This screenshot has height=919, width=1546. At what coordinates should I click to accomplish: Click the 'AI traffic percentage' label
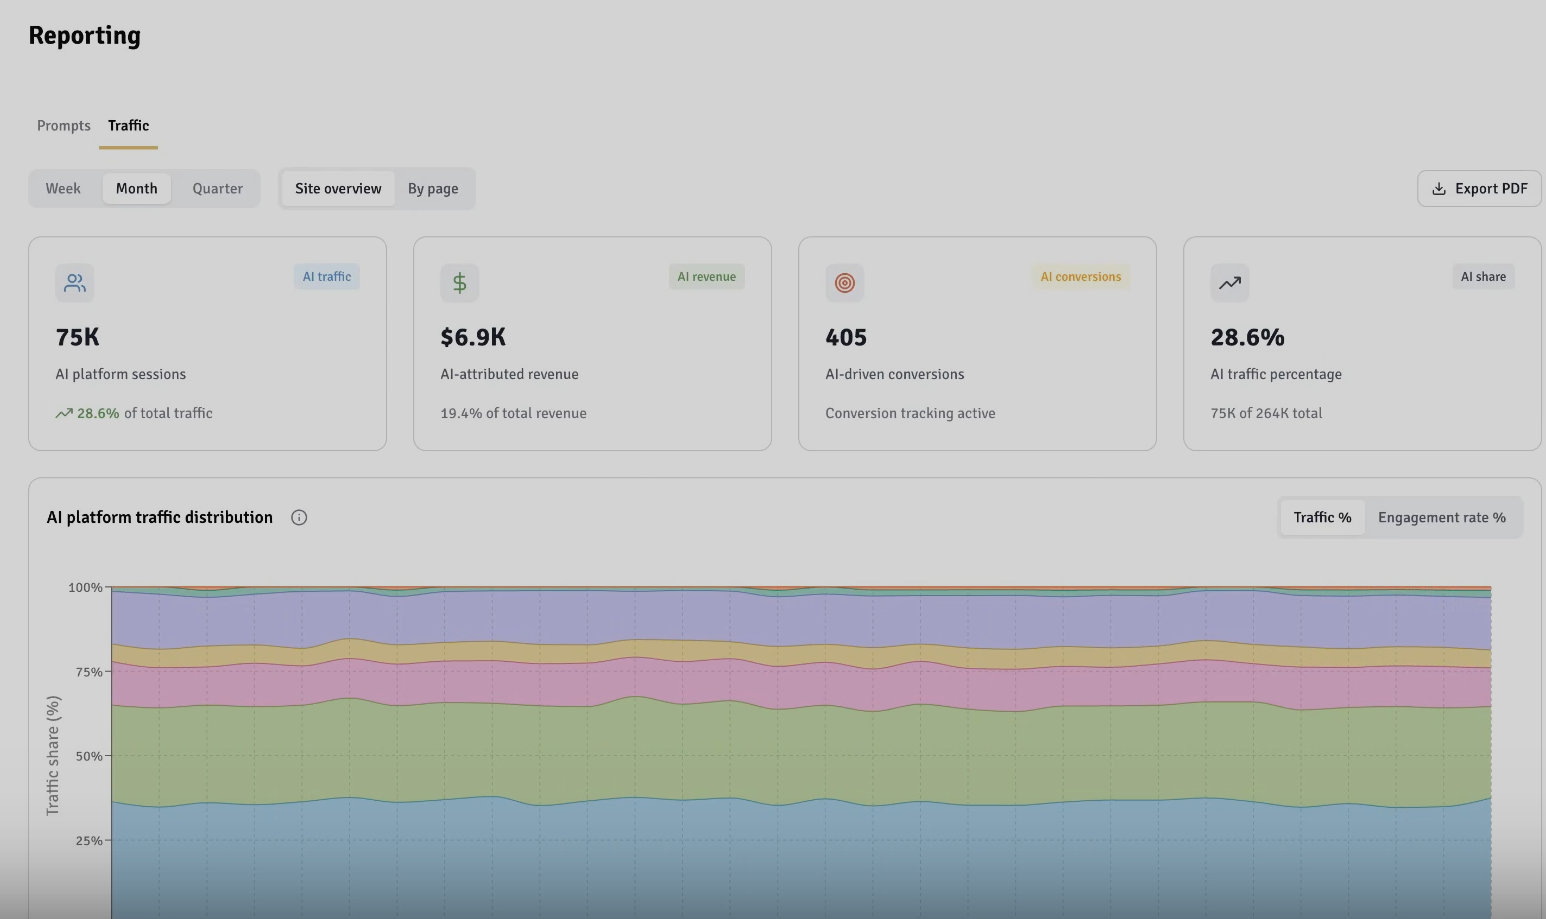tap(1276, 375)
